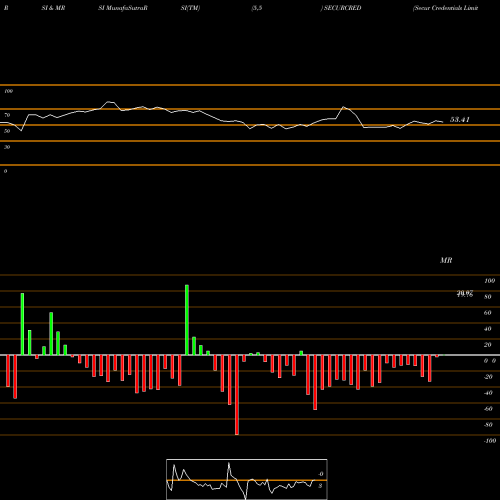Click the MR axis label 40

click(x=488, y=329)
